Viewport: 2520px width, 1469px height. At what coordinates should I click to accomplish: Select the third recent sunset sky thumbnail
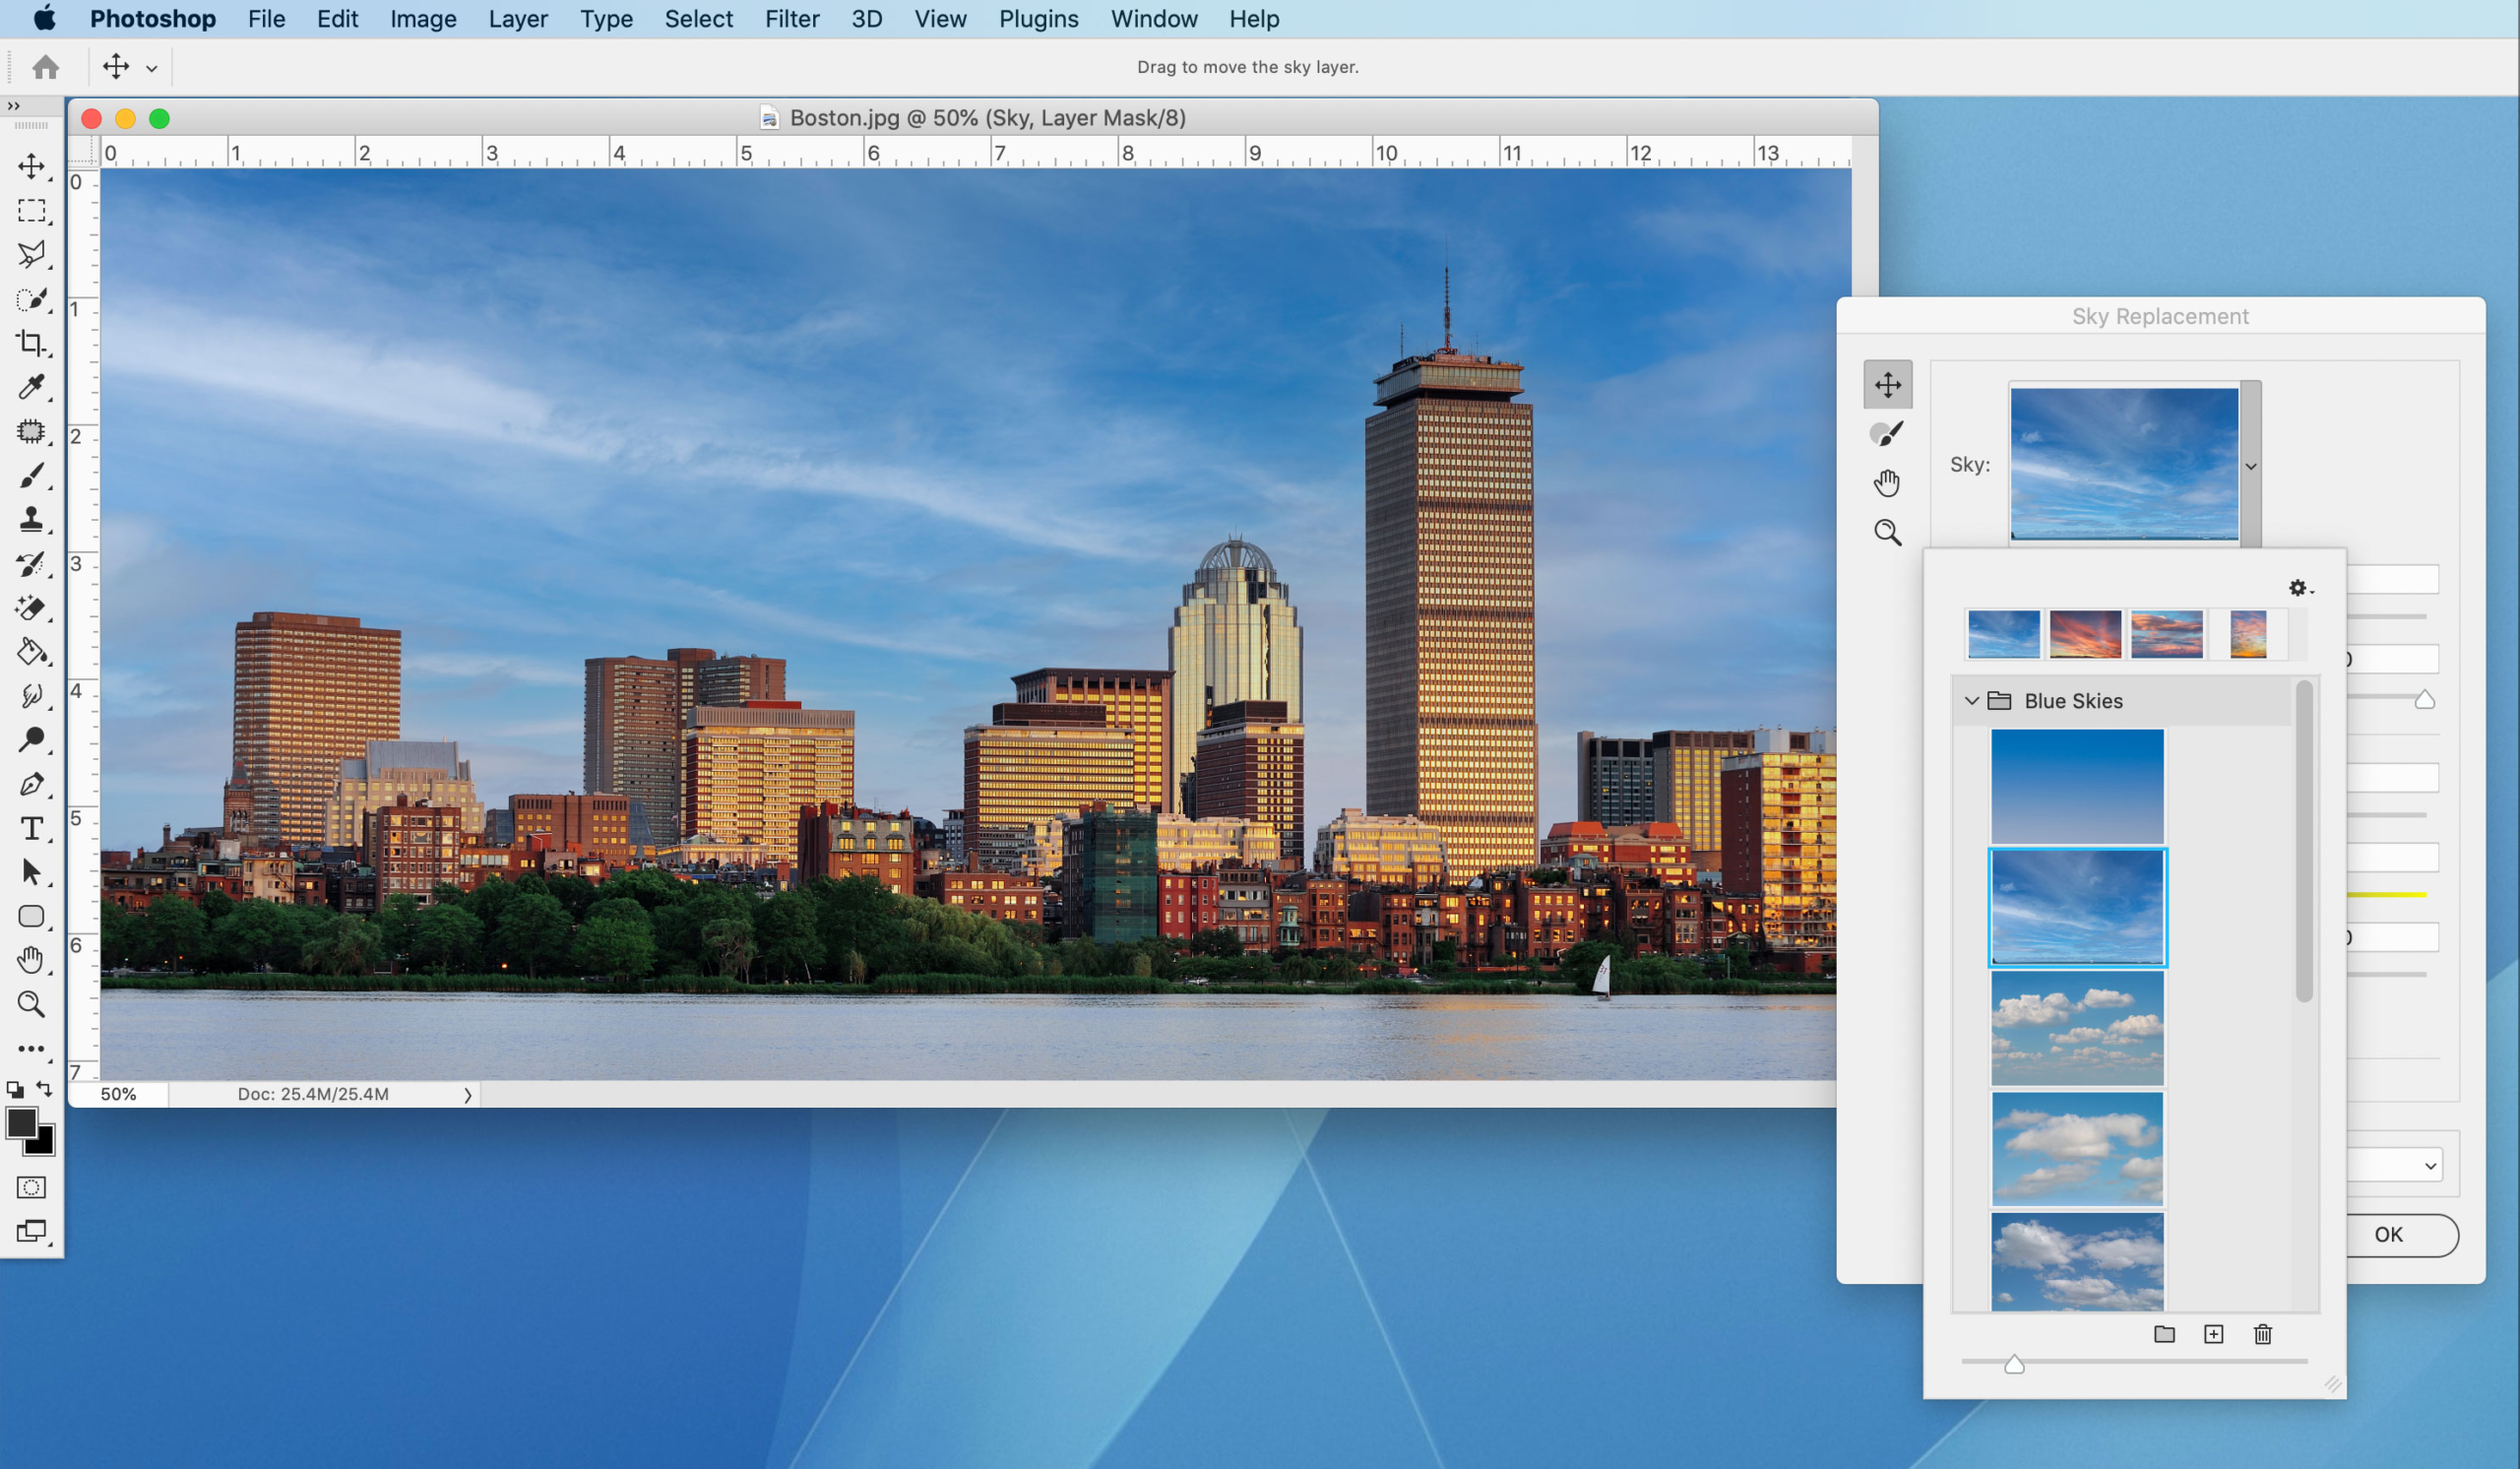click(2167, 634)
